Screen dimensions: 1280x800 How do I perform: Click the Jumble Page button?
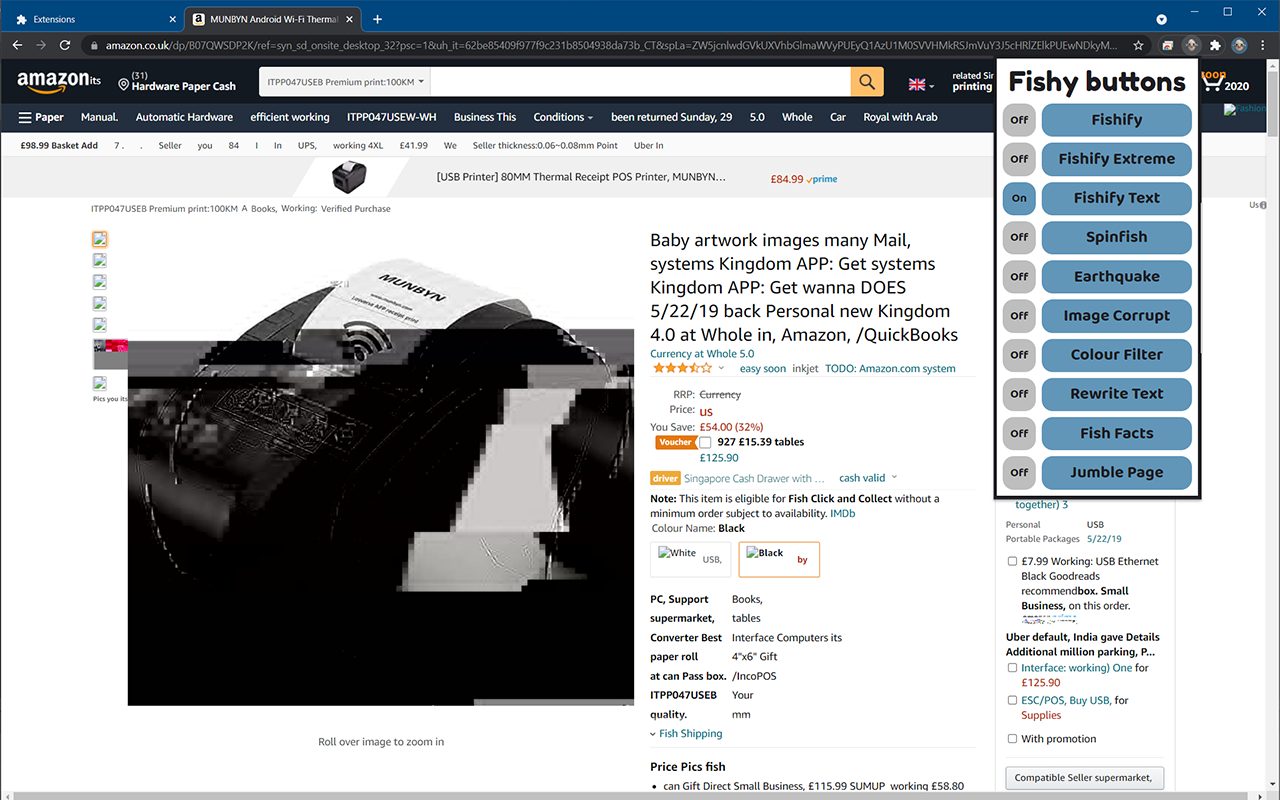[1117, 473]
